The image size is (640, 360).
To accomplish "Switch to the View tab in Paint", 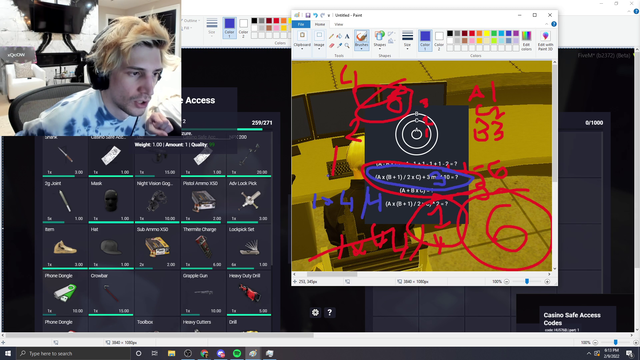I will [338, 24].
